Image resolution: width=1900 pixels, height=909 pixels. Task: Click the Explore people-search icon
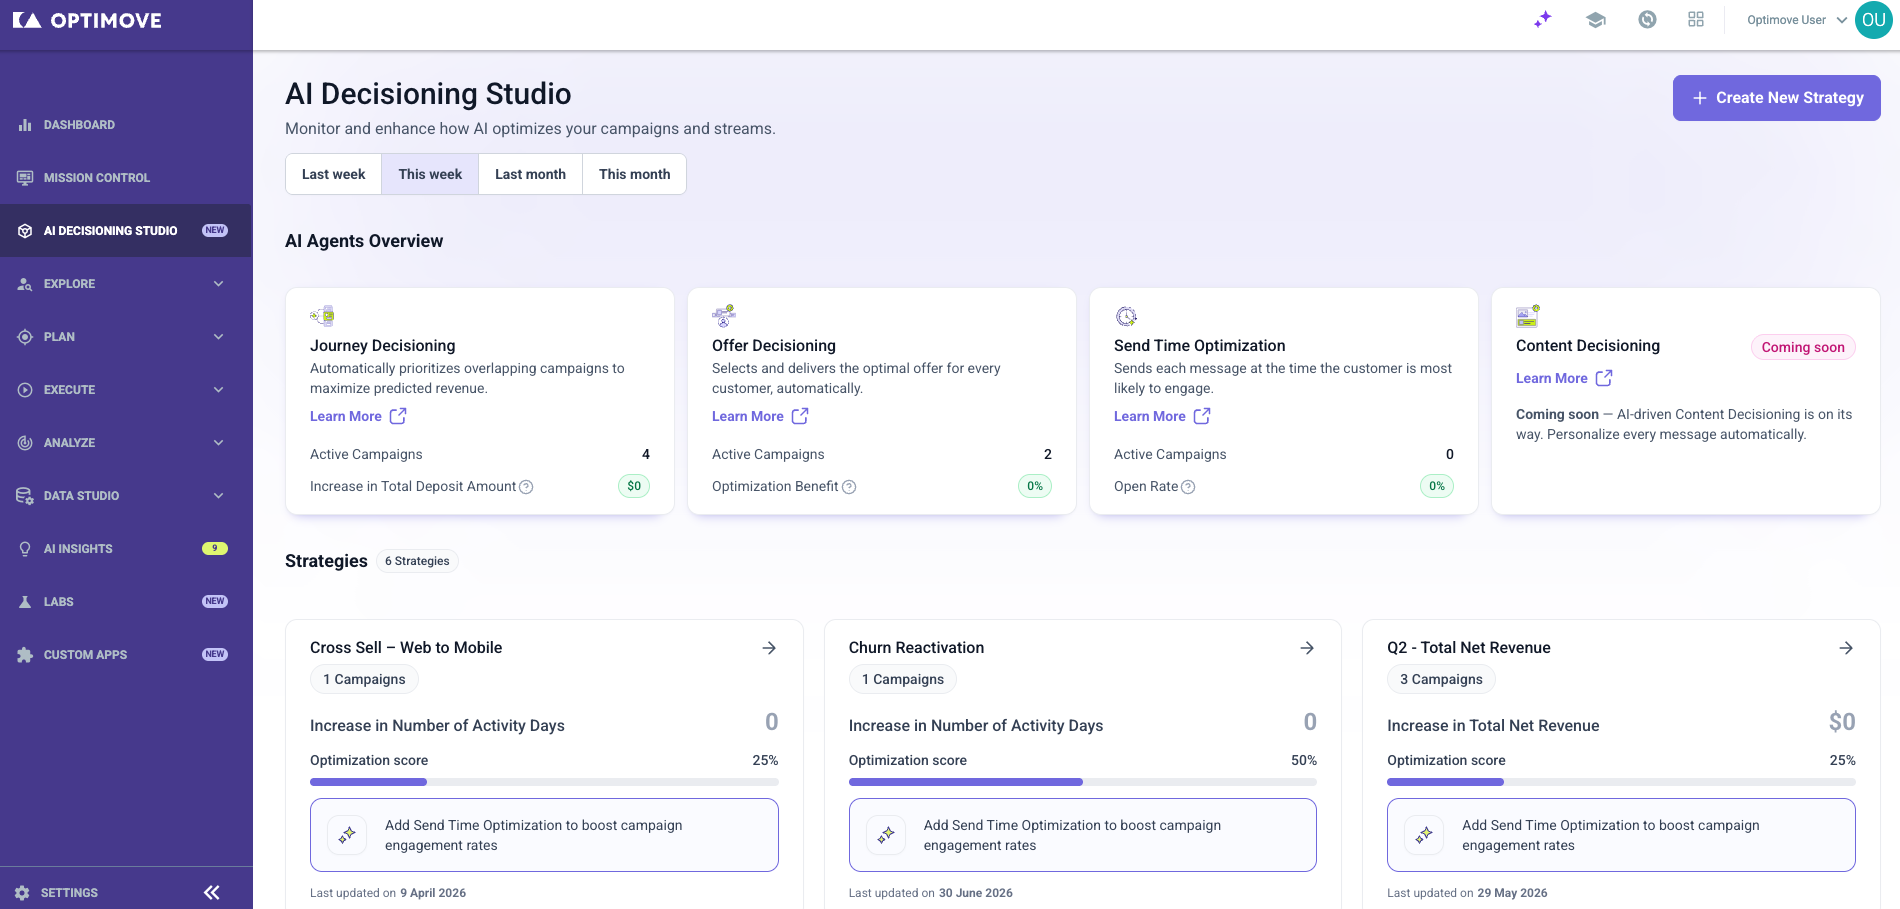[x=25, y=284]
